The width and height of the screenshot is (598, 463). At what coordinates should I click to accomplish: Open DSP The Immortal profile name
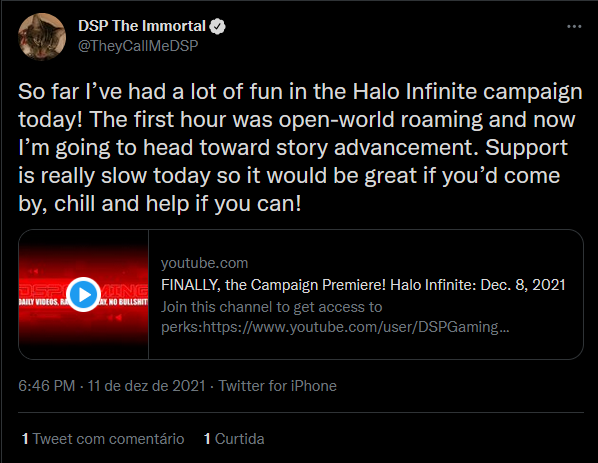click(142, 26)
